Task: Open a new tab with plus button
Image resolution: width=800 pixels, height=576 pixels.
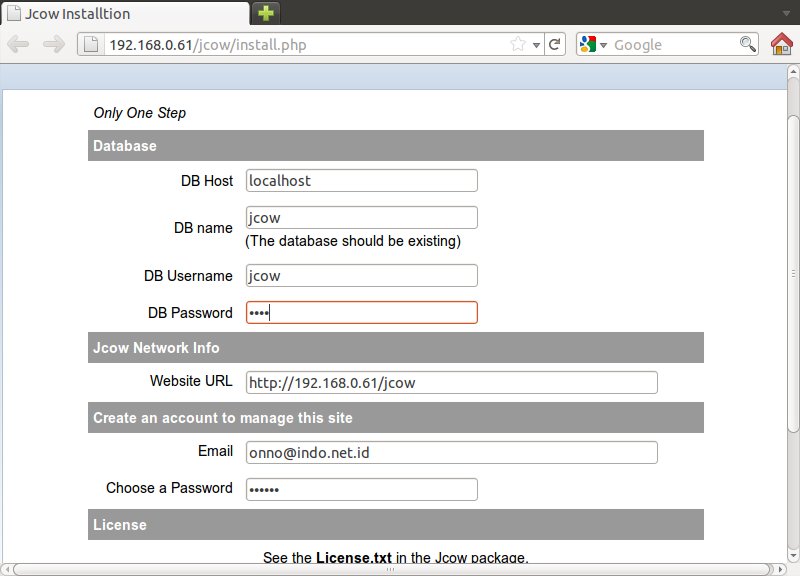Action: click(x=266, y=14)
